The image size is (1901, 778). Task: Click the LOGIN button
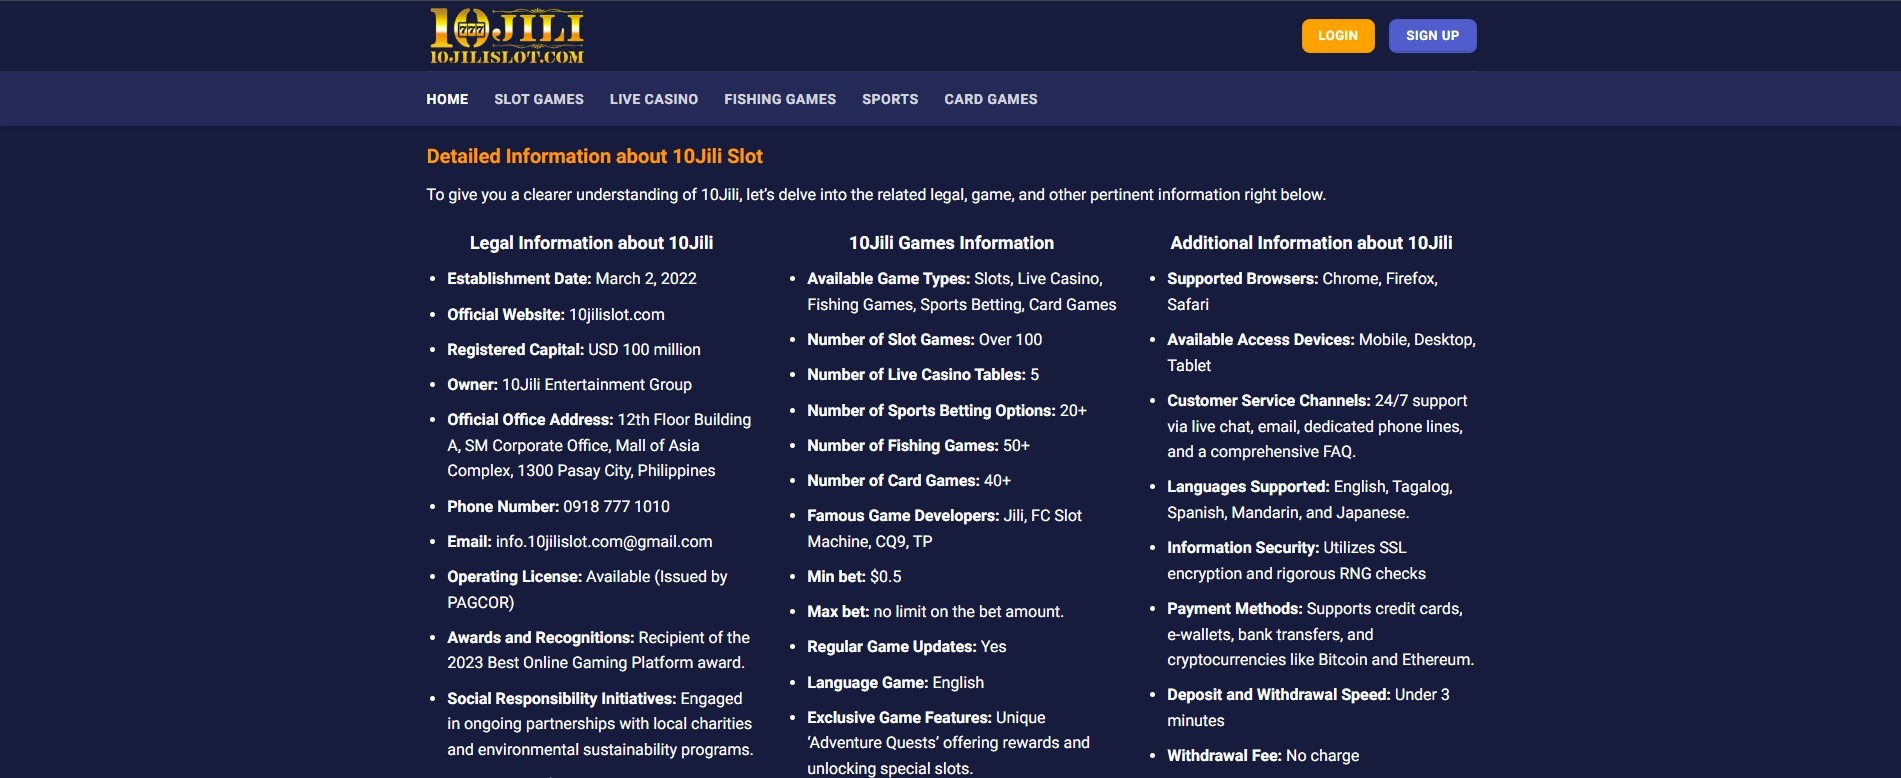pos(1338,36)
